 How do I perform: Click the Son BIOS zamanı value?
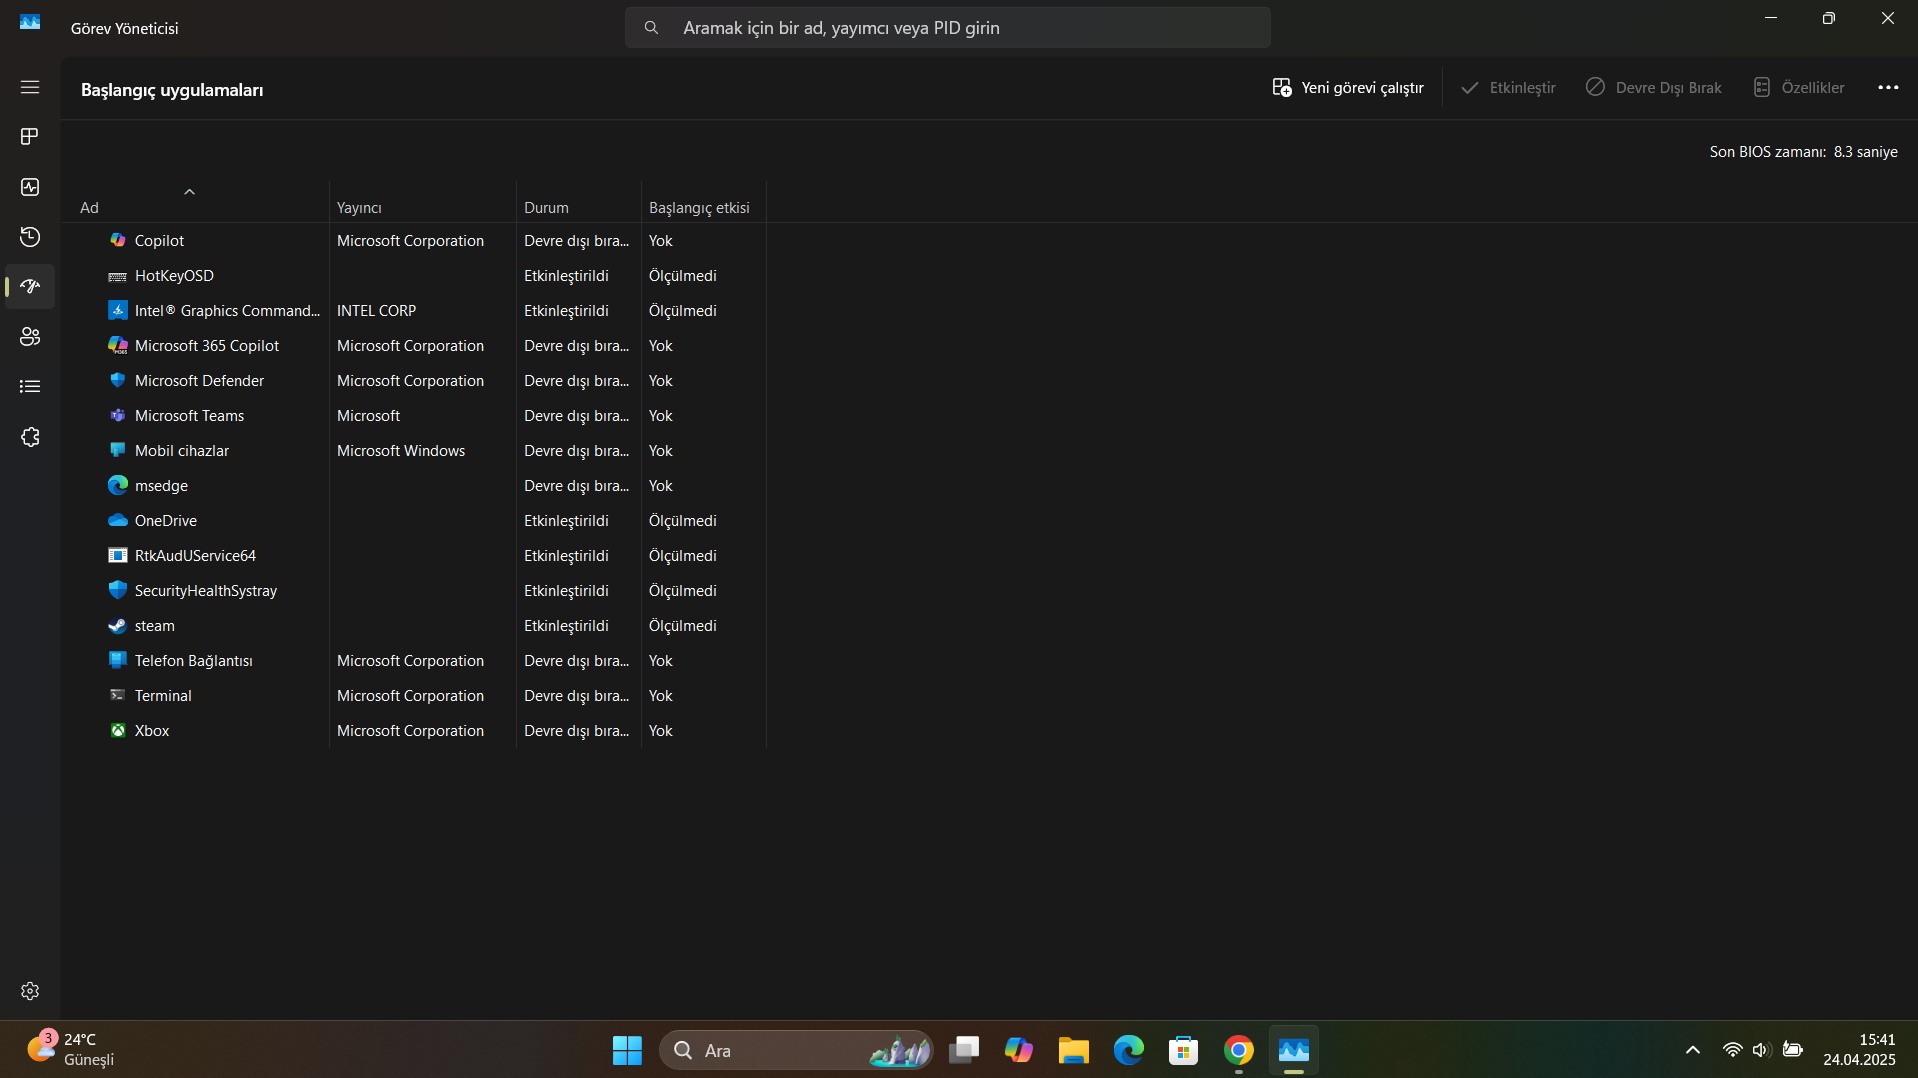[1866, 152]
